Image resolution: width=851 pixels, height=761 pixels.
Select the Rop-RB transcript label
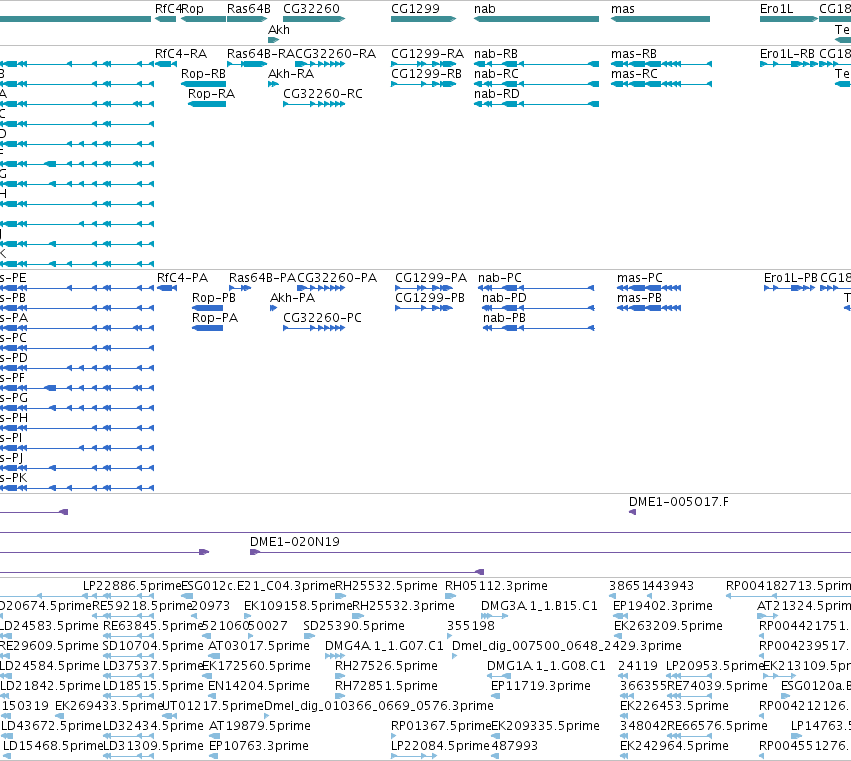pos(203,74)
